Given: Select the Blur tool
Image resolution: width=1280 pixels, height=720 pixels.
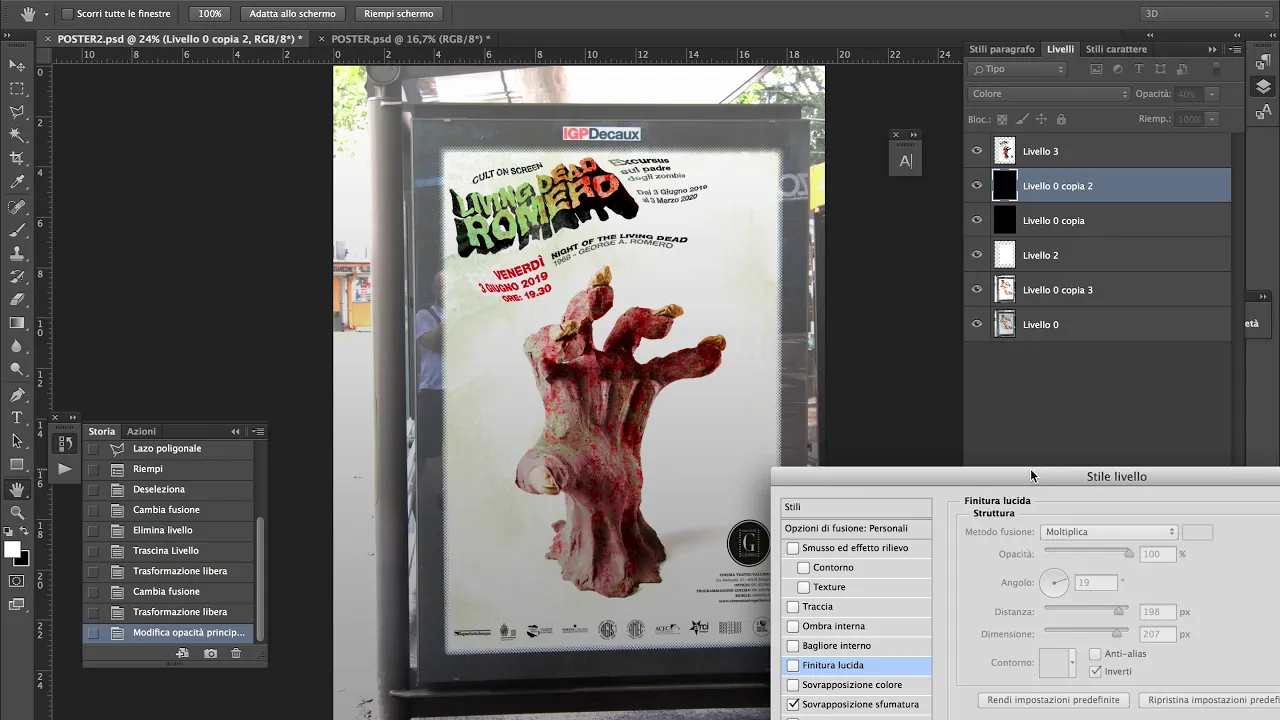Looking at the screenshot, I should coord(17,346).
